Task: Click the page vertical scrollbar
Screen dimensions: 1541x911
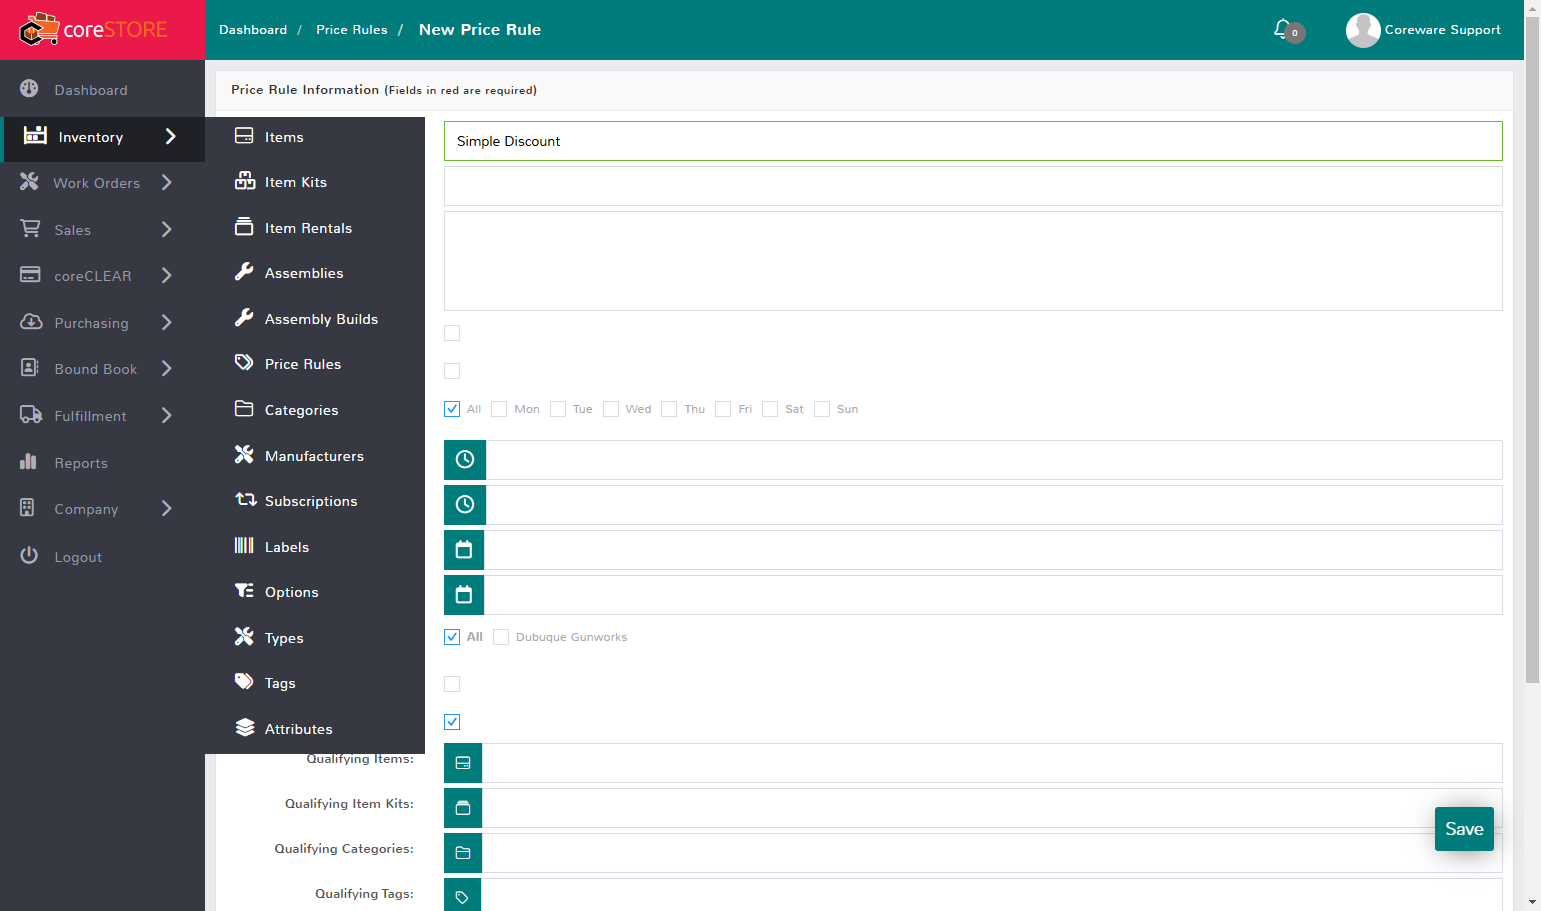Action: tap(1532, 350)
